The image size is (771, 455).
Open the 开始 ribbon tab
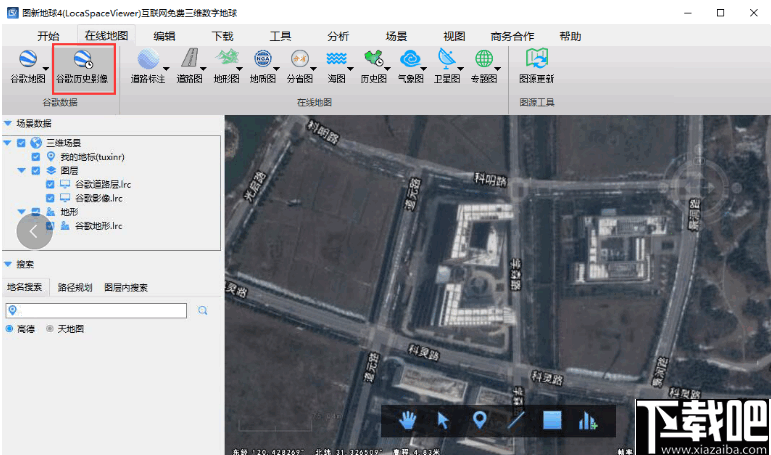click(x=48, y=36)
